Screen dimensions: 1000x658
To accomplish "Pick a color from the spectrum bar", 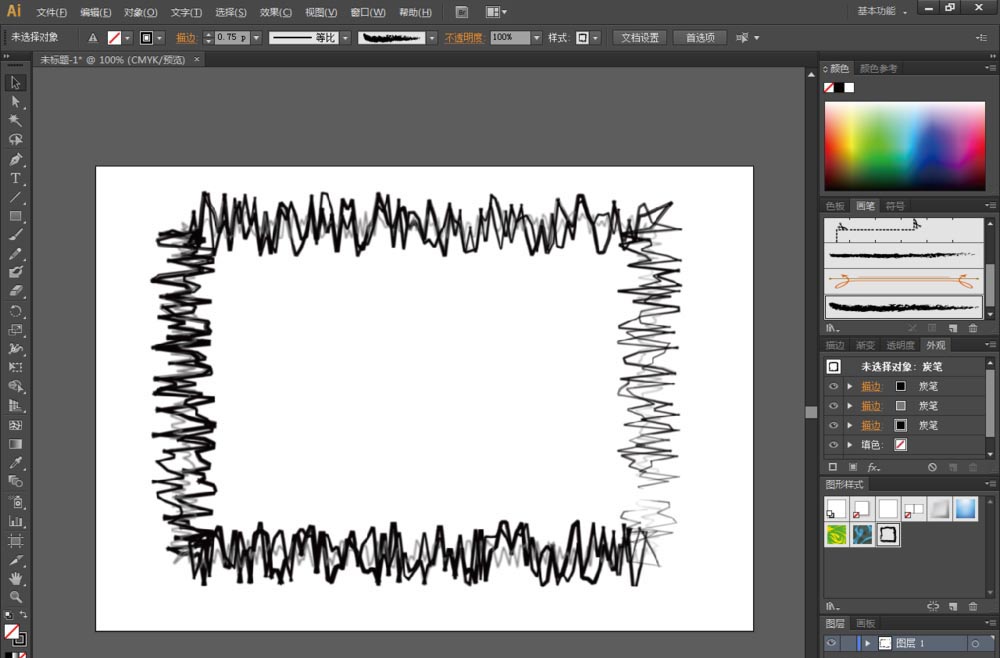I will tap(904, 146).
